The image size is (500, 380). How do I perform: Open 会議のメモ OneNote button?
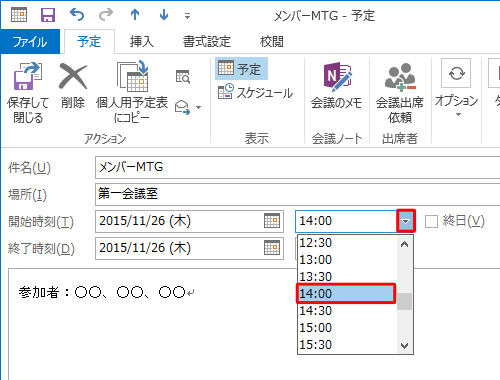(336, 86)
